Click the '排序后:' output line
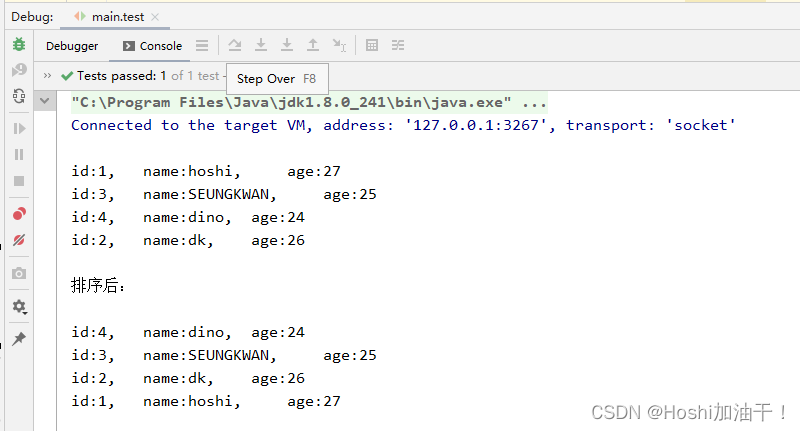Screen dimensions: 800x431 click(98, 285)
